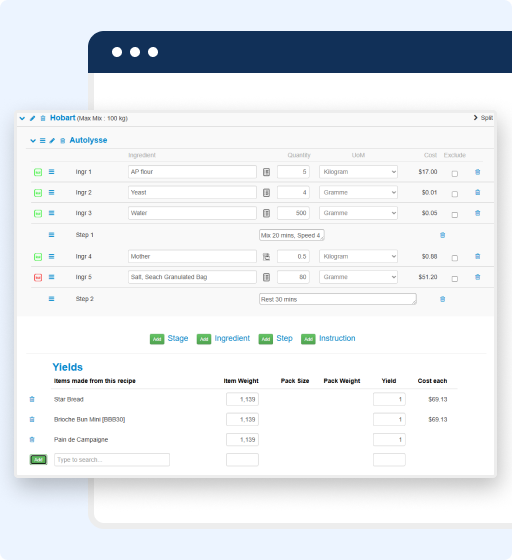Image resolution: width=512 pixels, height=560 pixels.
Task: Remove Star Bread from yields list
Action: [32, 399]
